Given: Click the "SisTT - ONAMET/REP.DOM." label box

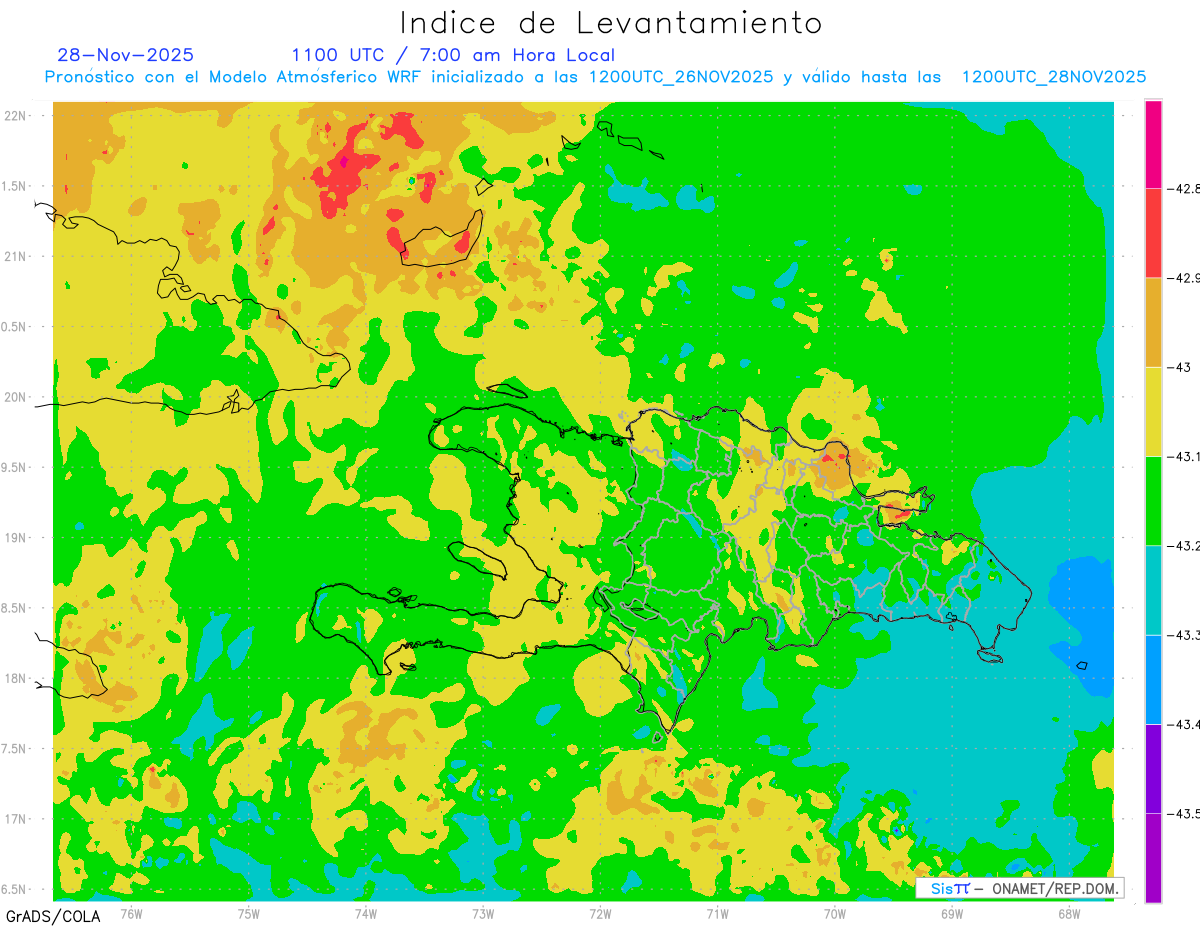Looking at the screenshot, I should pos(1020,888).
